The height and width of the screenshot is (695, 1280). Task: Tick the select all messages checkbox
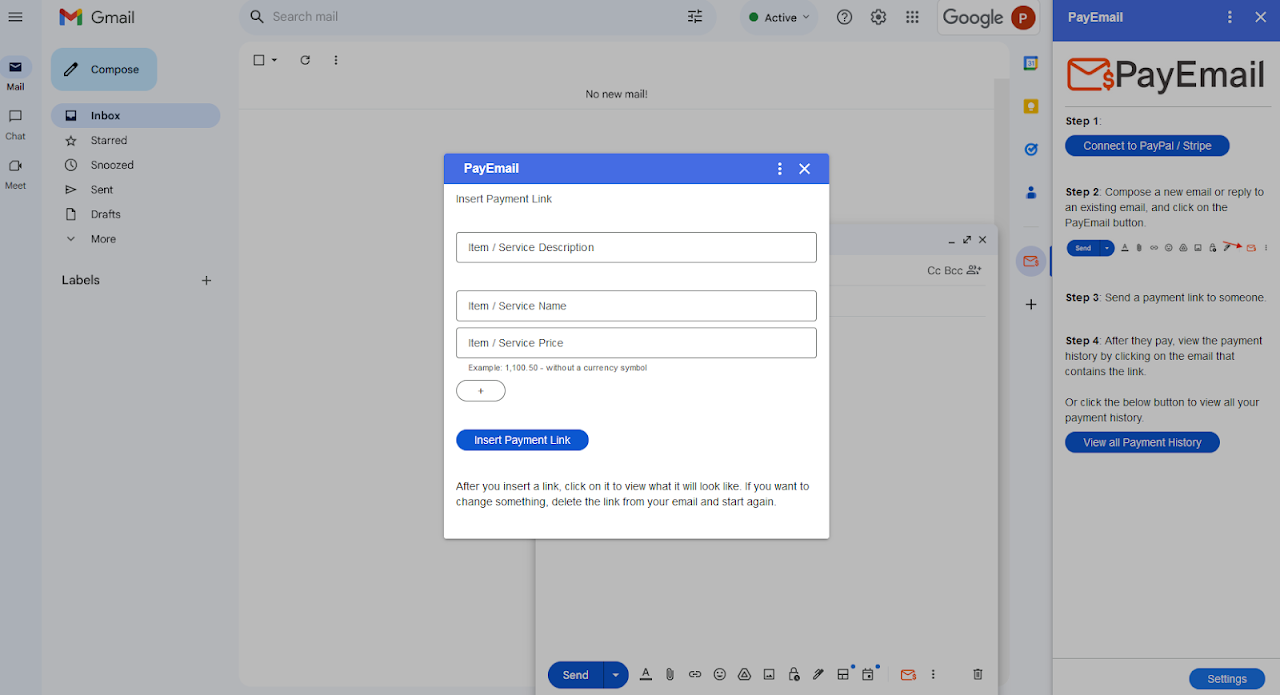tap(259, 60)
